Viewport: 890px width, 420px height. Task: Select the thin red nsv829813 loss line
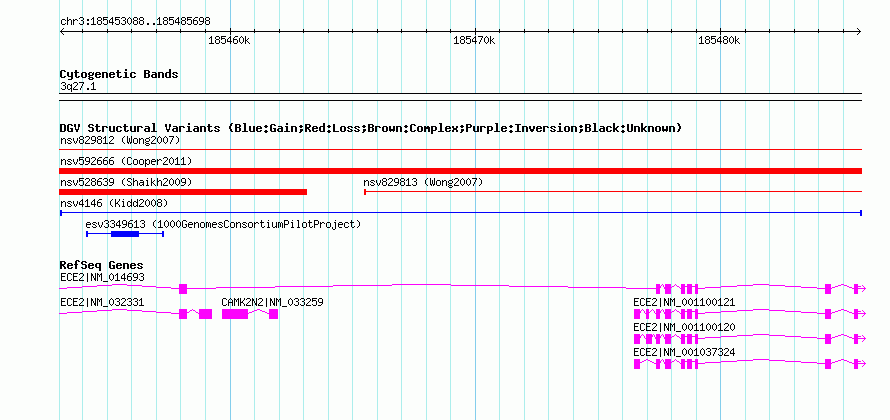click(x=613, y=192)
